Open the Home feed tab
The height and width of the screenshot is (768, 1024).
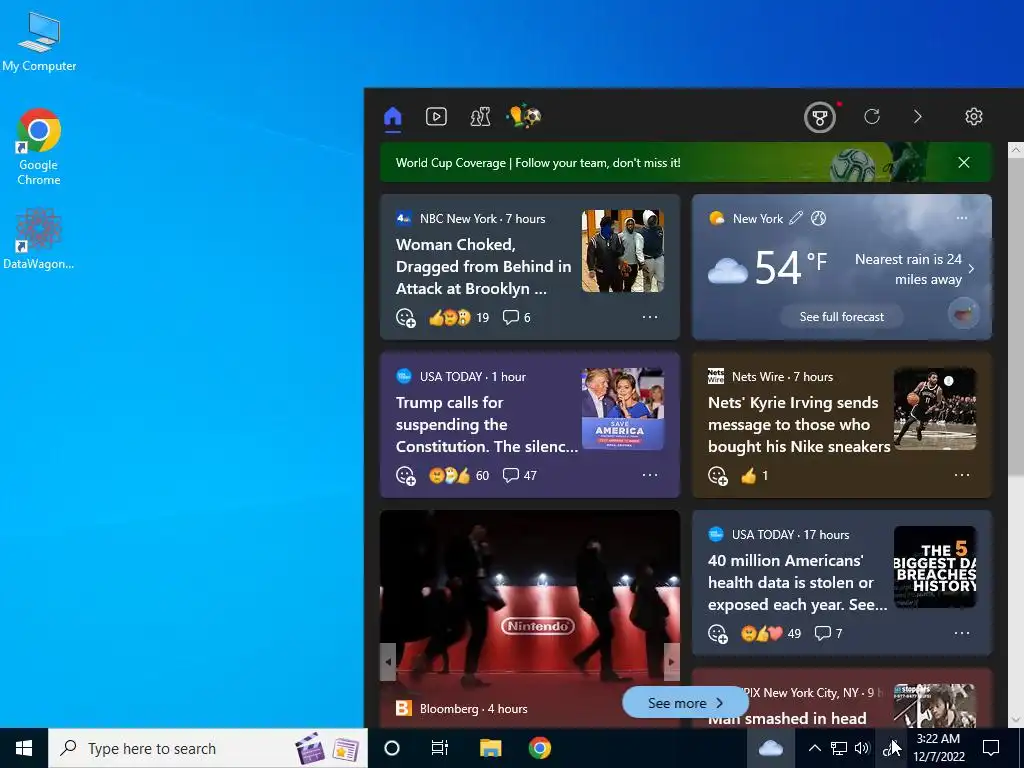(392, 117)
